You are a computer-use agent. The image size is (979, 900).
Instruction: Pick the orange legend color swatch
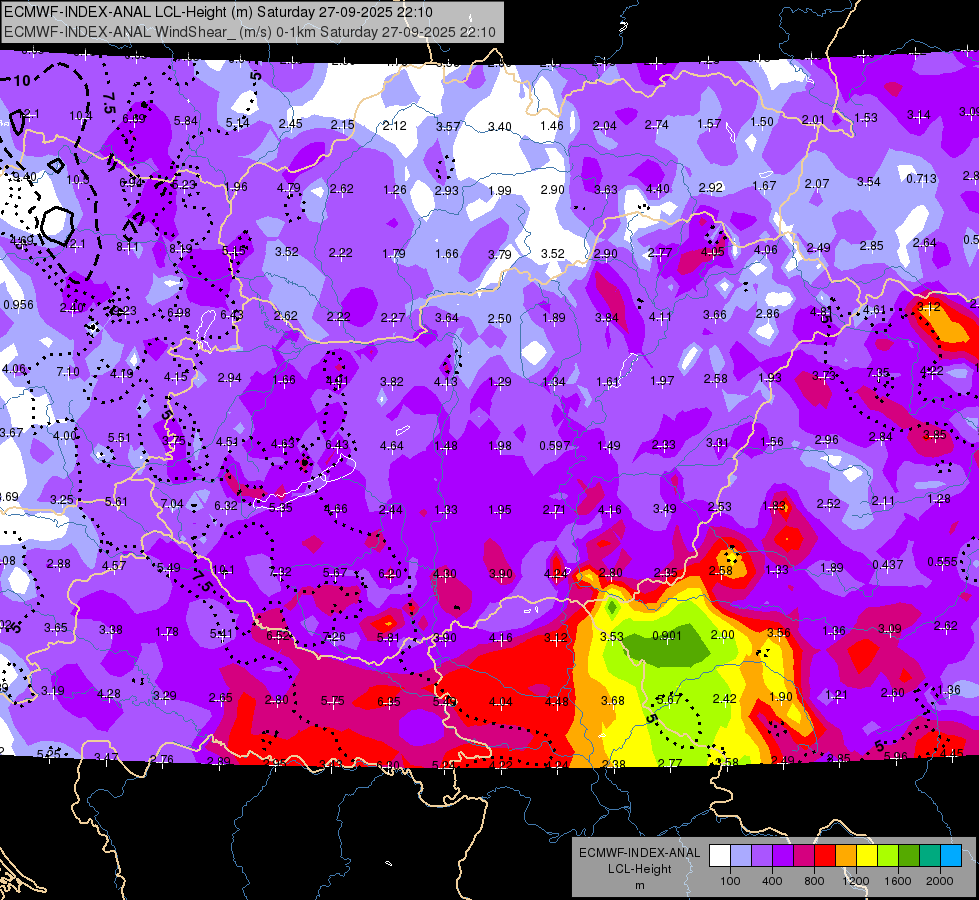pos(846,856)
